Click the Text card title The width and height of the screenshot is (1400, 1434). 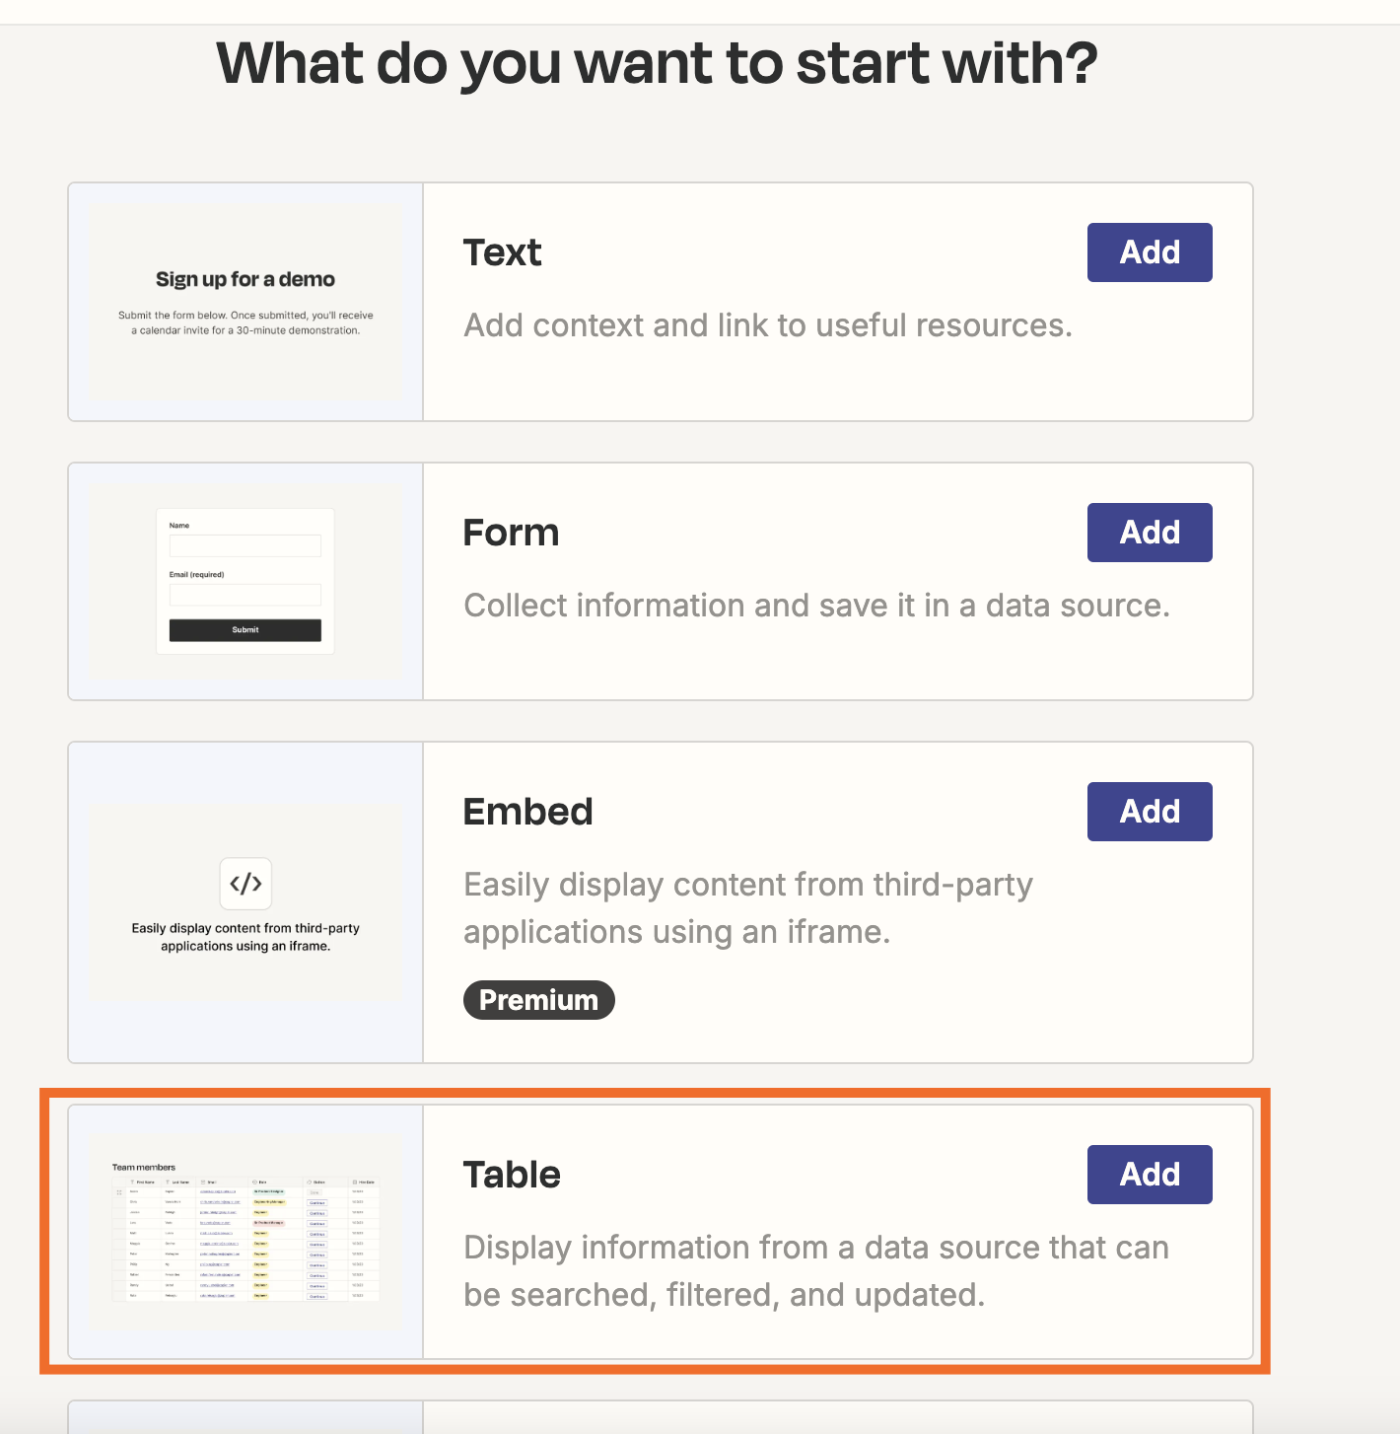coord(502,253)
